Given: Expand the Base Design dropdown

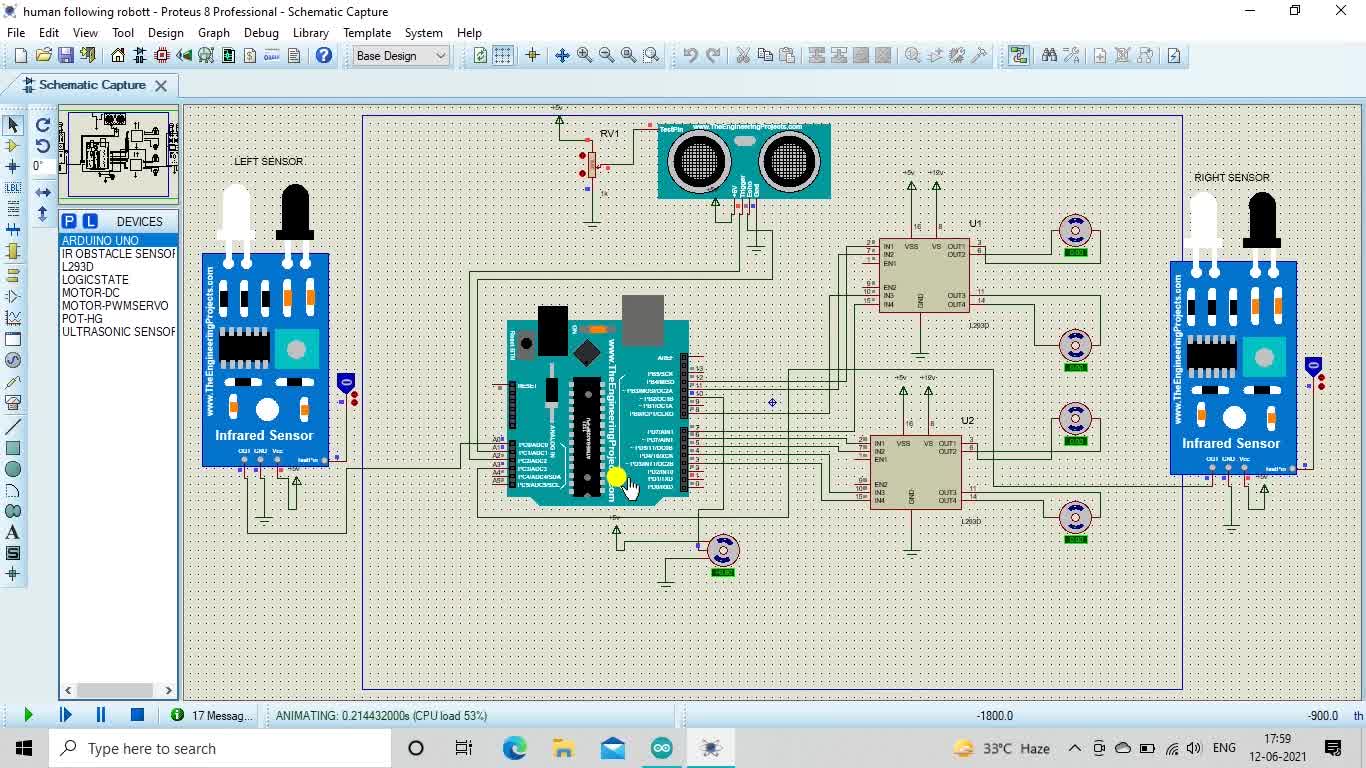Looking at the screenshot, I should coord(401,56).
